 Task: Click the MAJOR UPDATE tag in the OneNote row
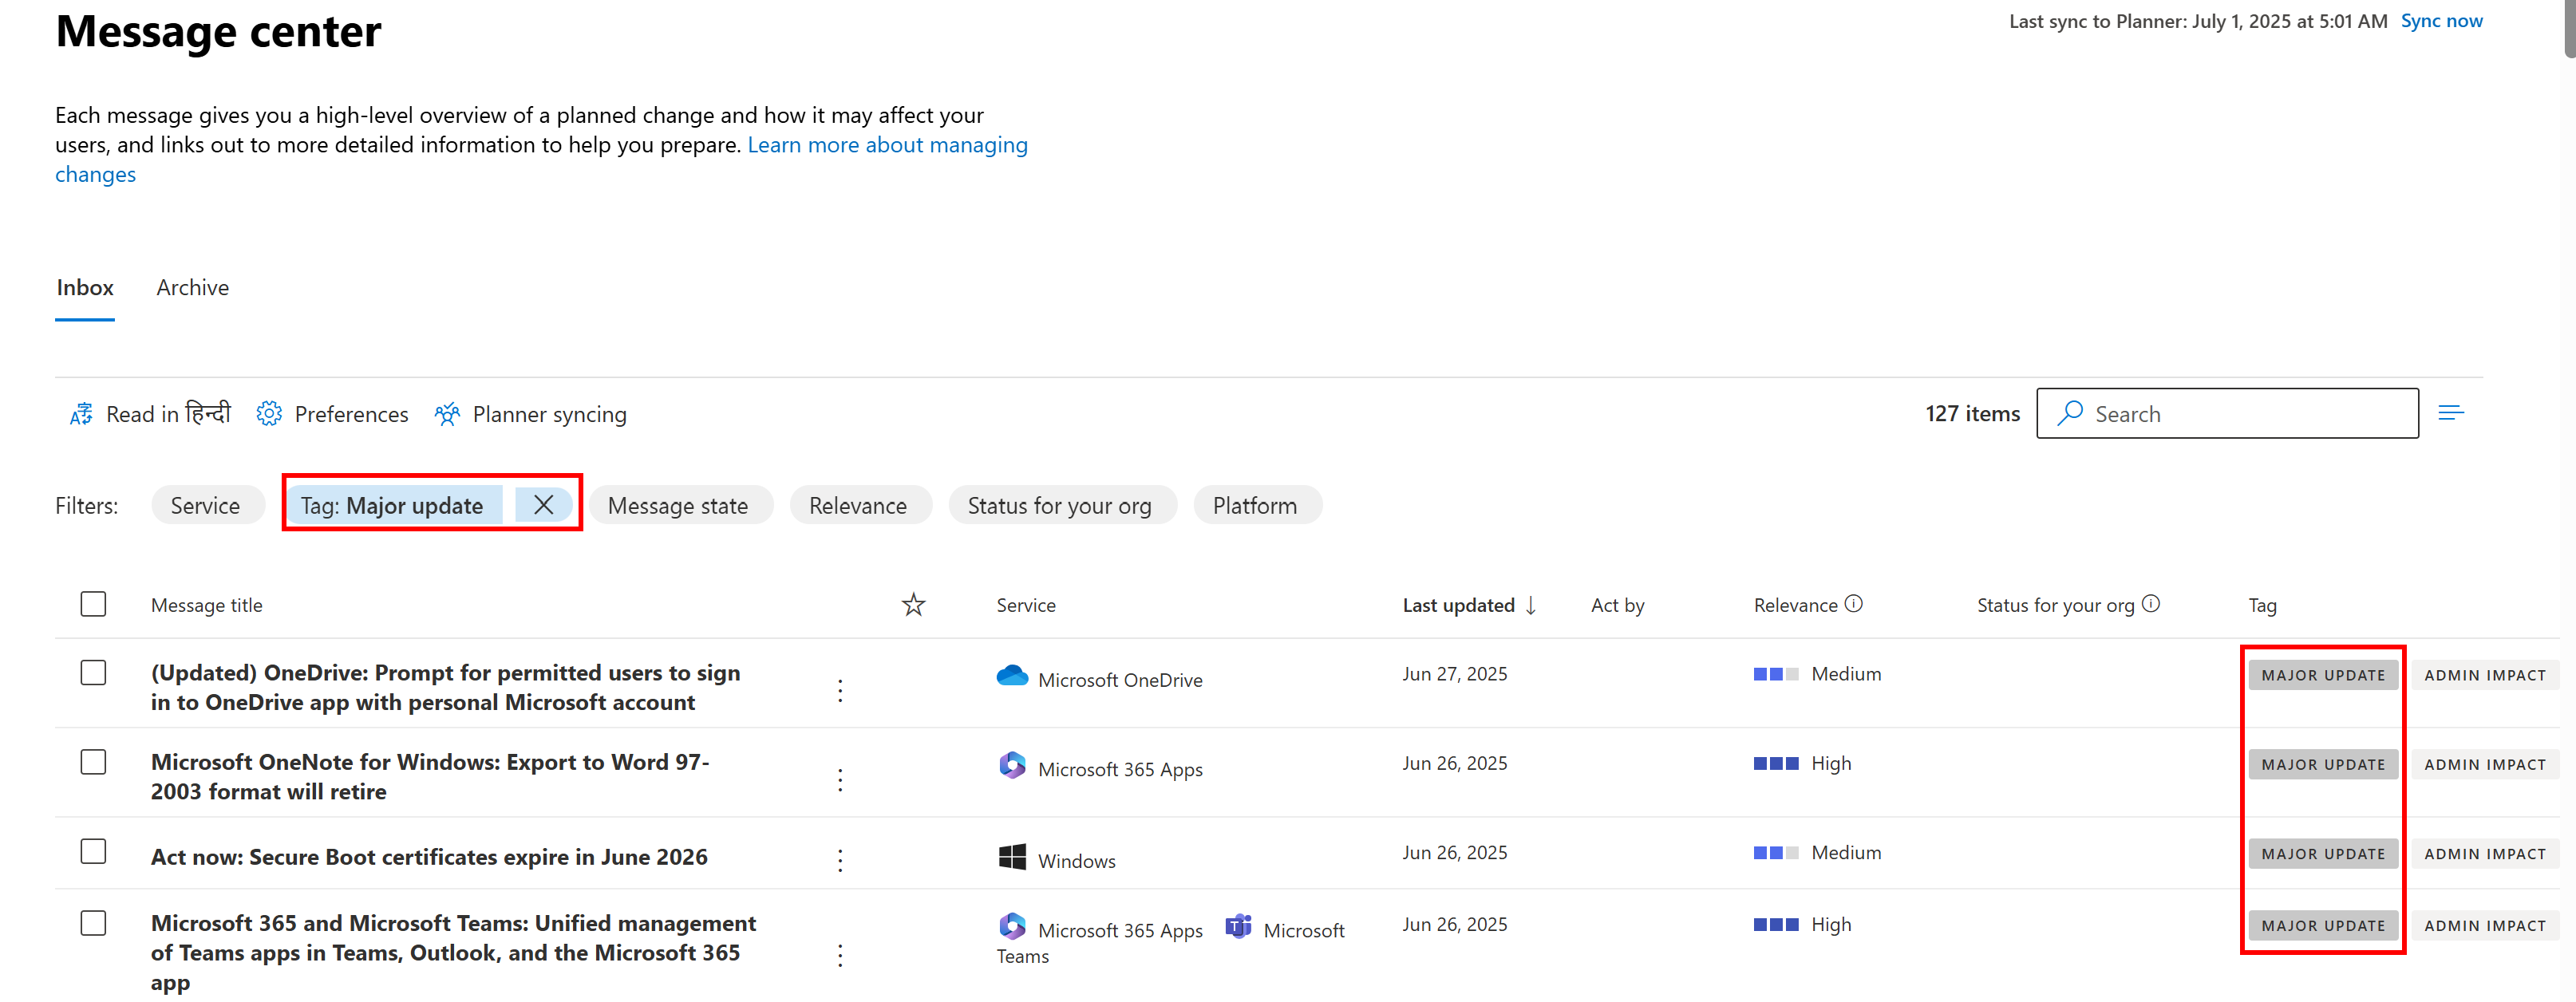pos(2323,764)
